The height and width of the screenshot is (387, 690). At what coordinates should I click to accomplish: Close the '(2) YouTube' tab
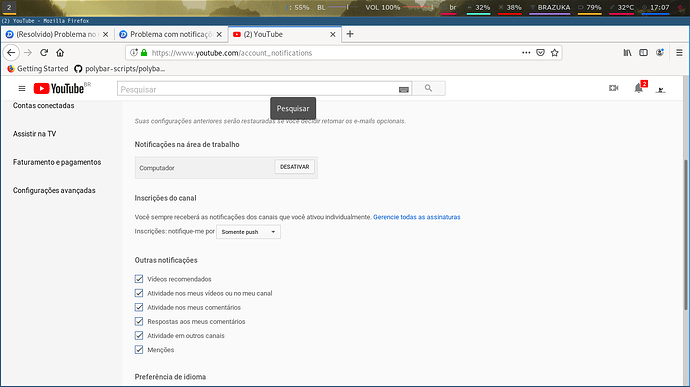[x=333, y=34]
